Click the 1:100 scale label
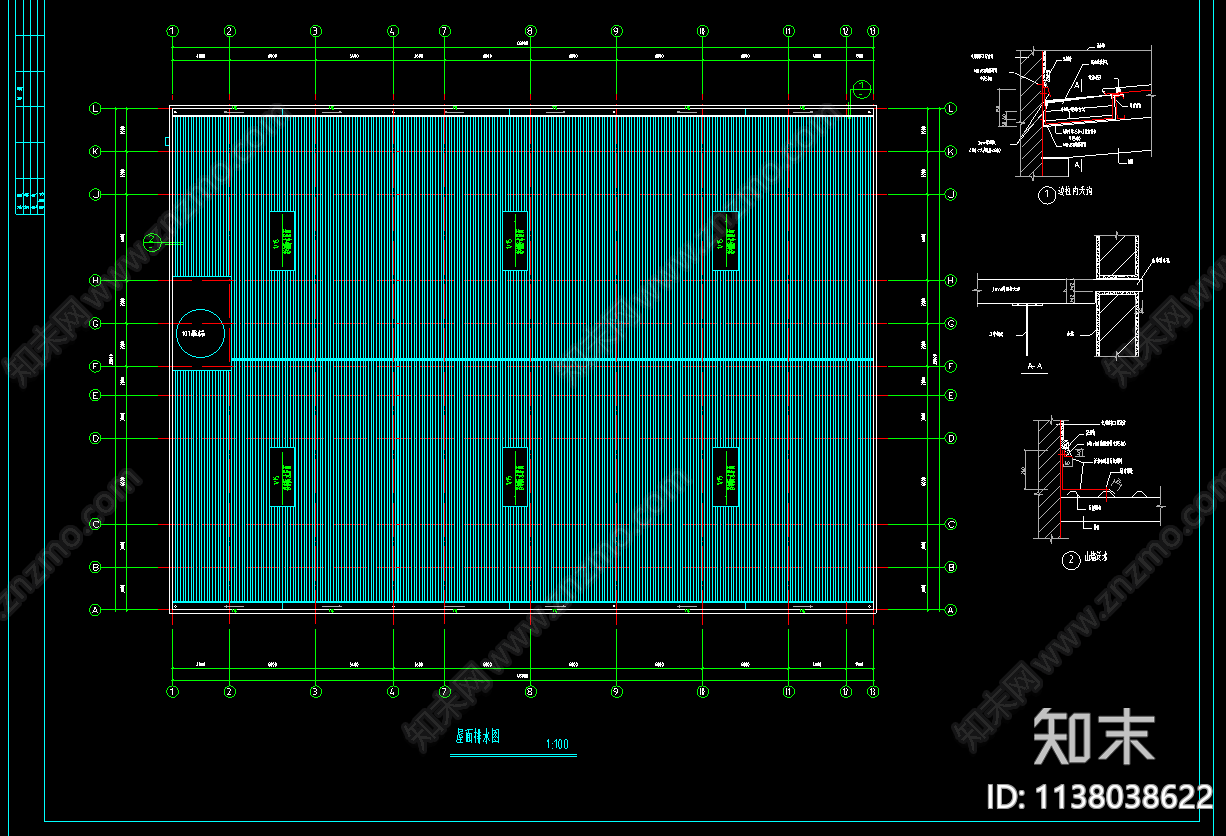This screenshot has width=1226, height=836. click(x=557, y=744)
